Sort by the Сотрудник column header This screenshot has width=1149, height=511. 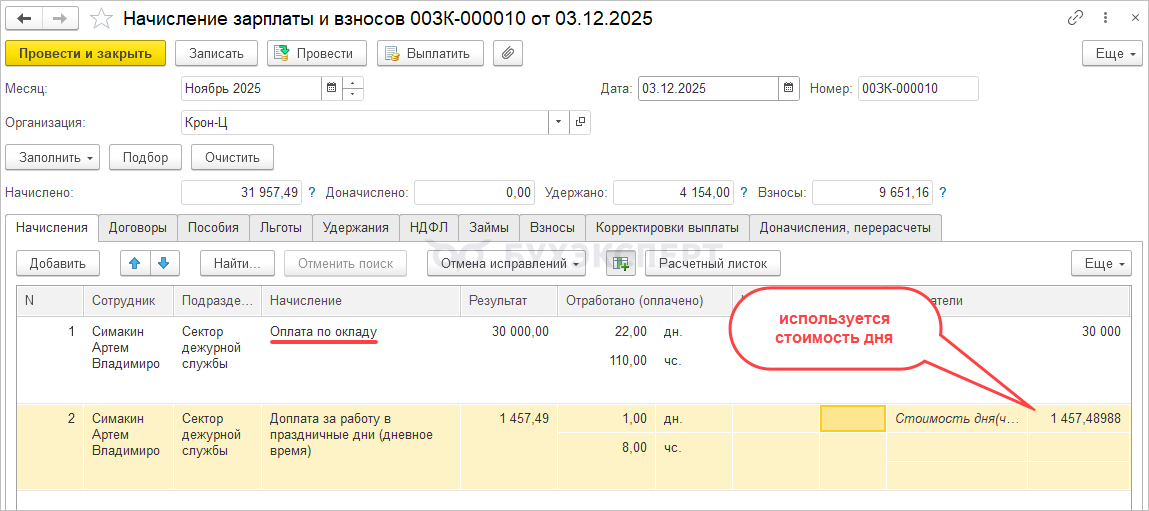[x=128, y=301]
